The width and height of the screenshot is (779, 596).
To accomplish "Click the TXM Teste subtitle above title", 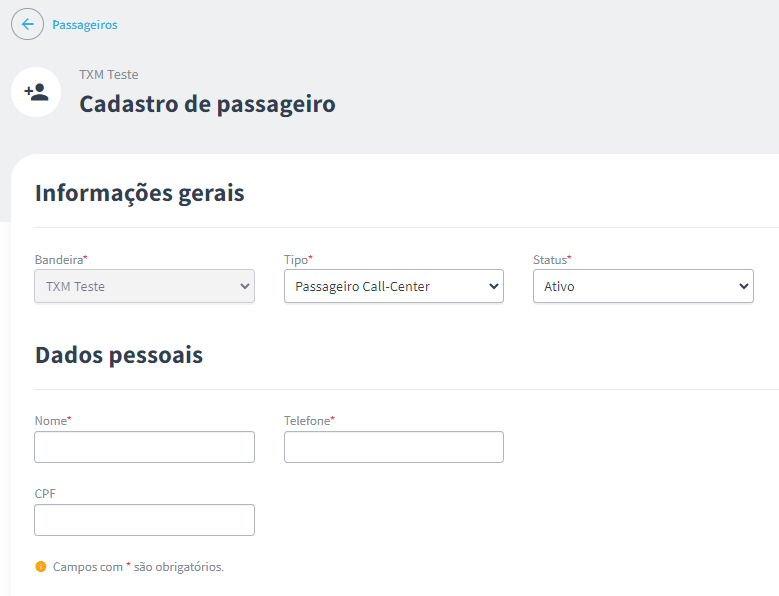I will (109, 74).
